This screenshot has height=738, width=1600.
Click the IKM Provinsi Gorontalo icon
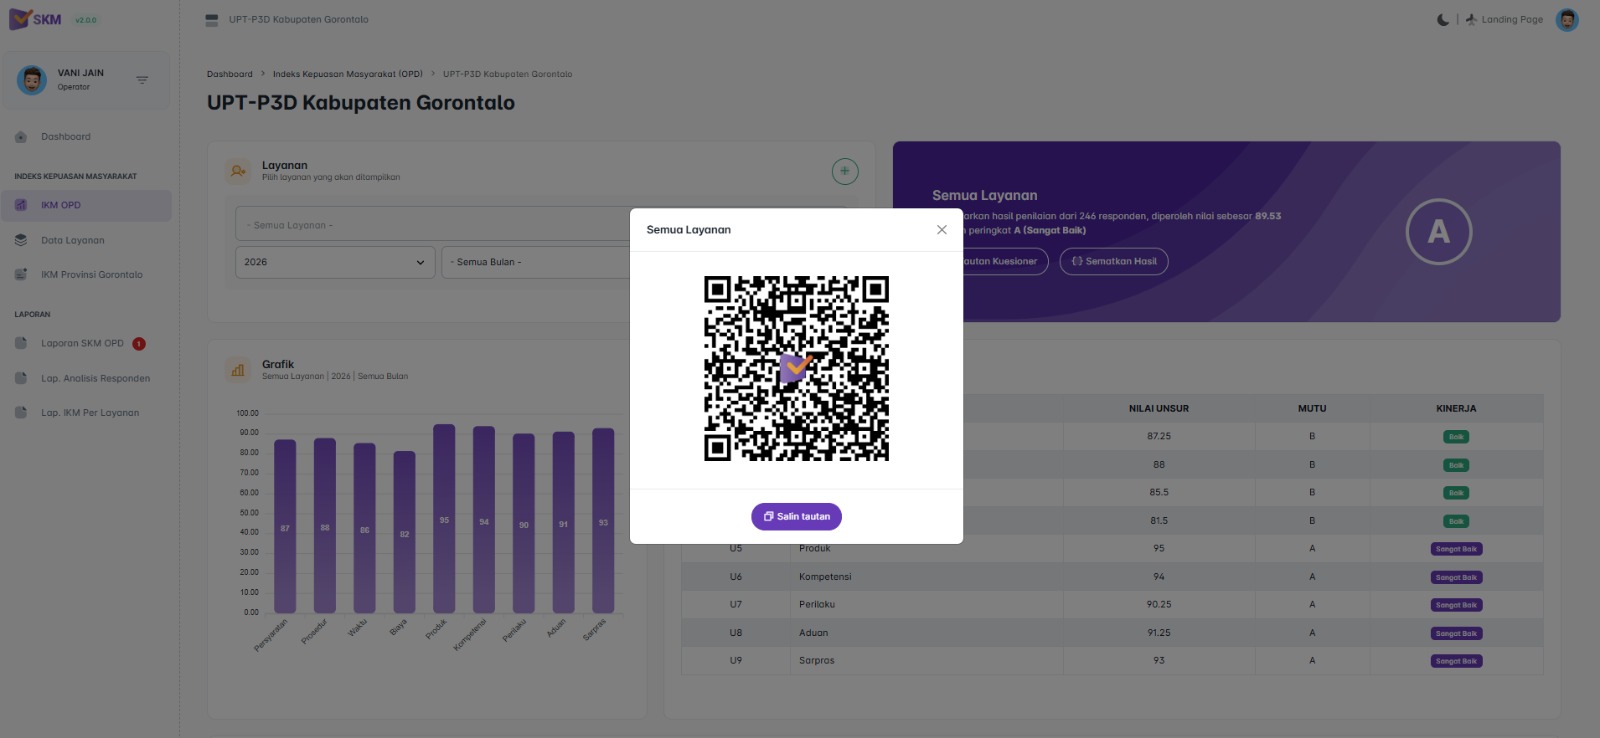coord(21,274)
